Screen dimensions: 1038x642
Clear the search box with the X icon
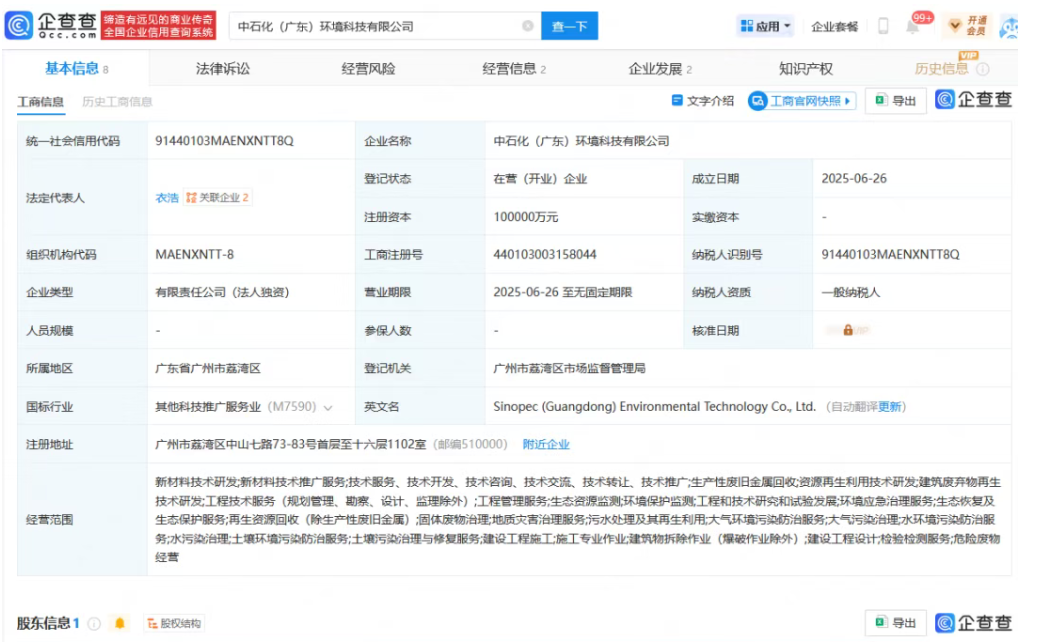point(528,26)
